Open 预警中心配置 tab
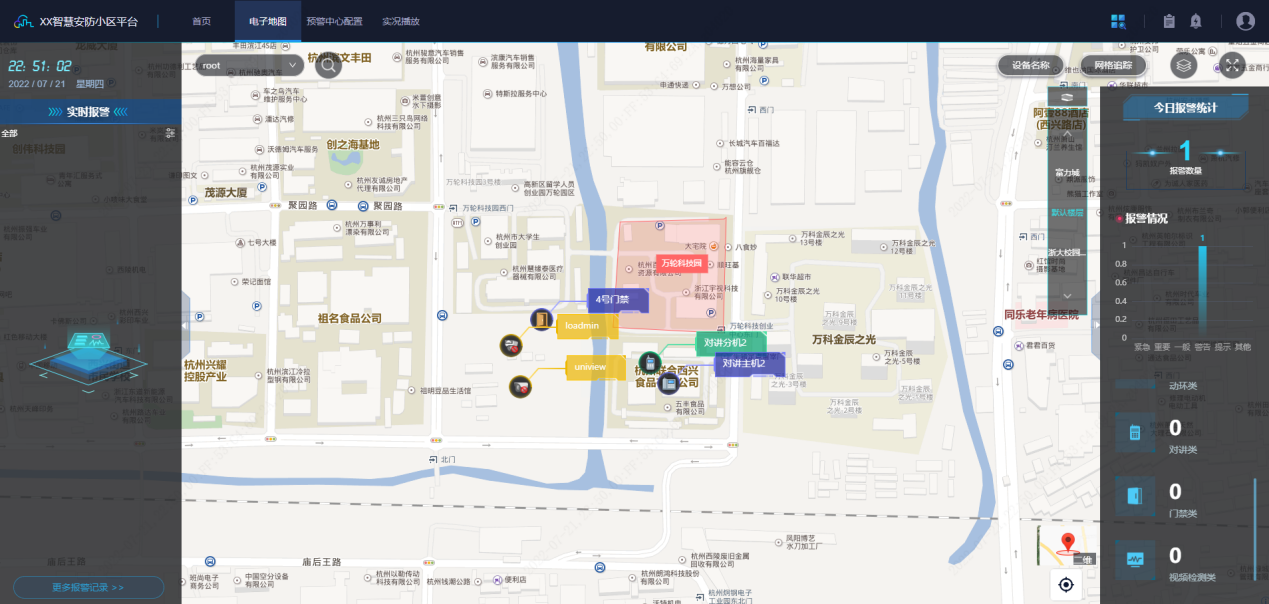Image resolution: width=1269 pixels, height=604 pixels. [x=334, y=21]
